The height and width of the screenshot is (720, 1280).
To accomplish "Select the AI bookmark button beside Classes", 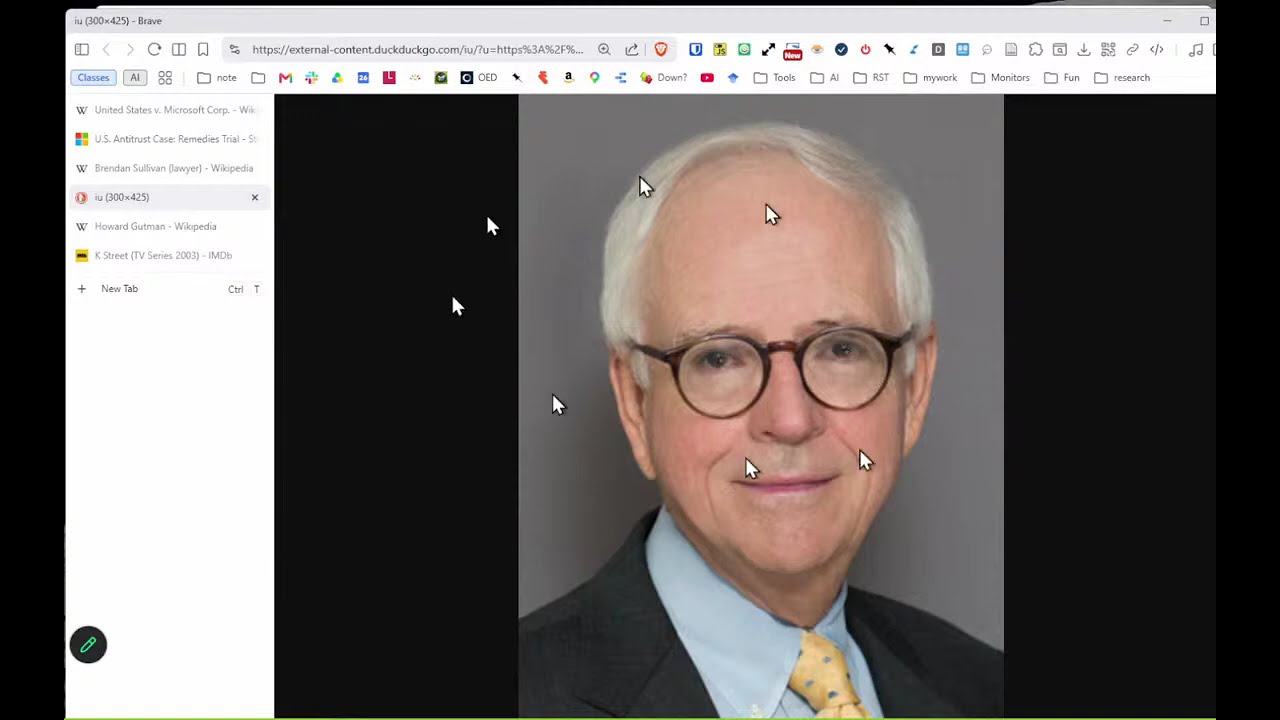I will coord(135,77).
